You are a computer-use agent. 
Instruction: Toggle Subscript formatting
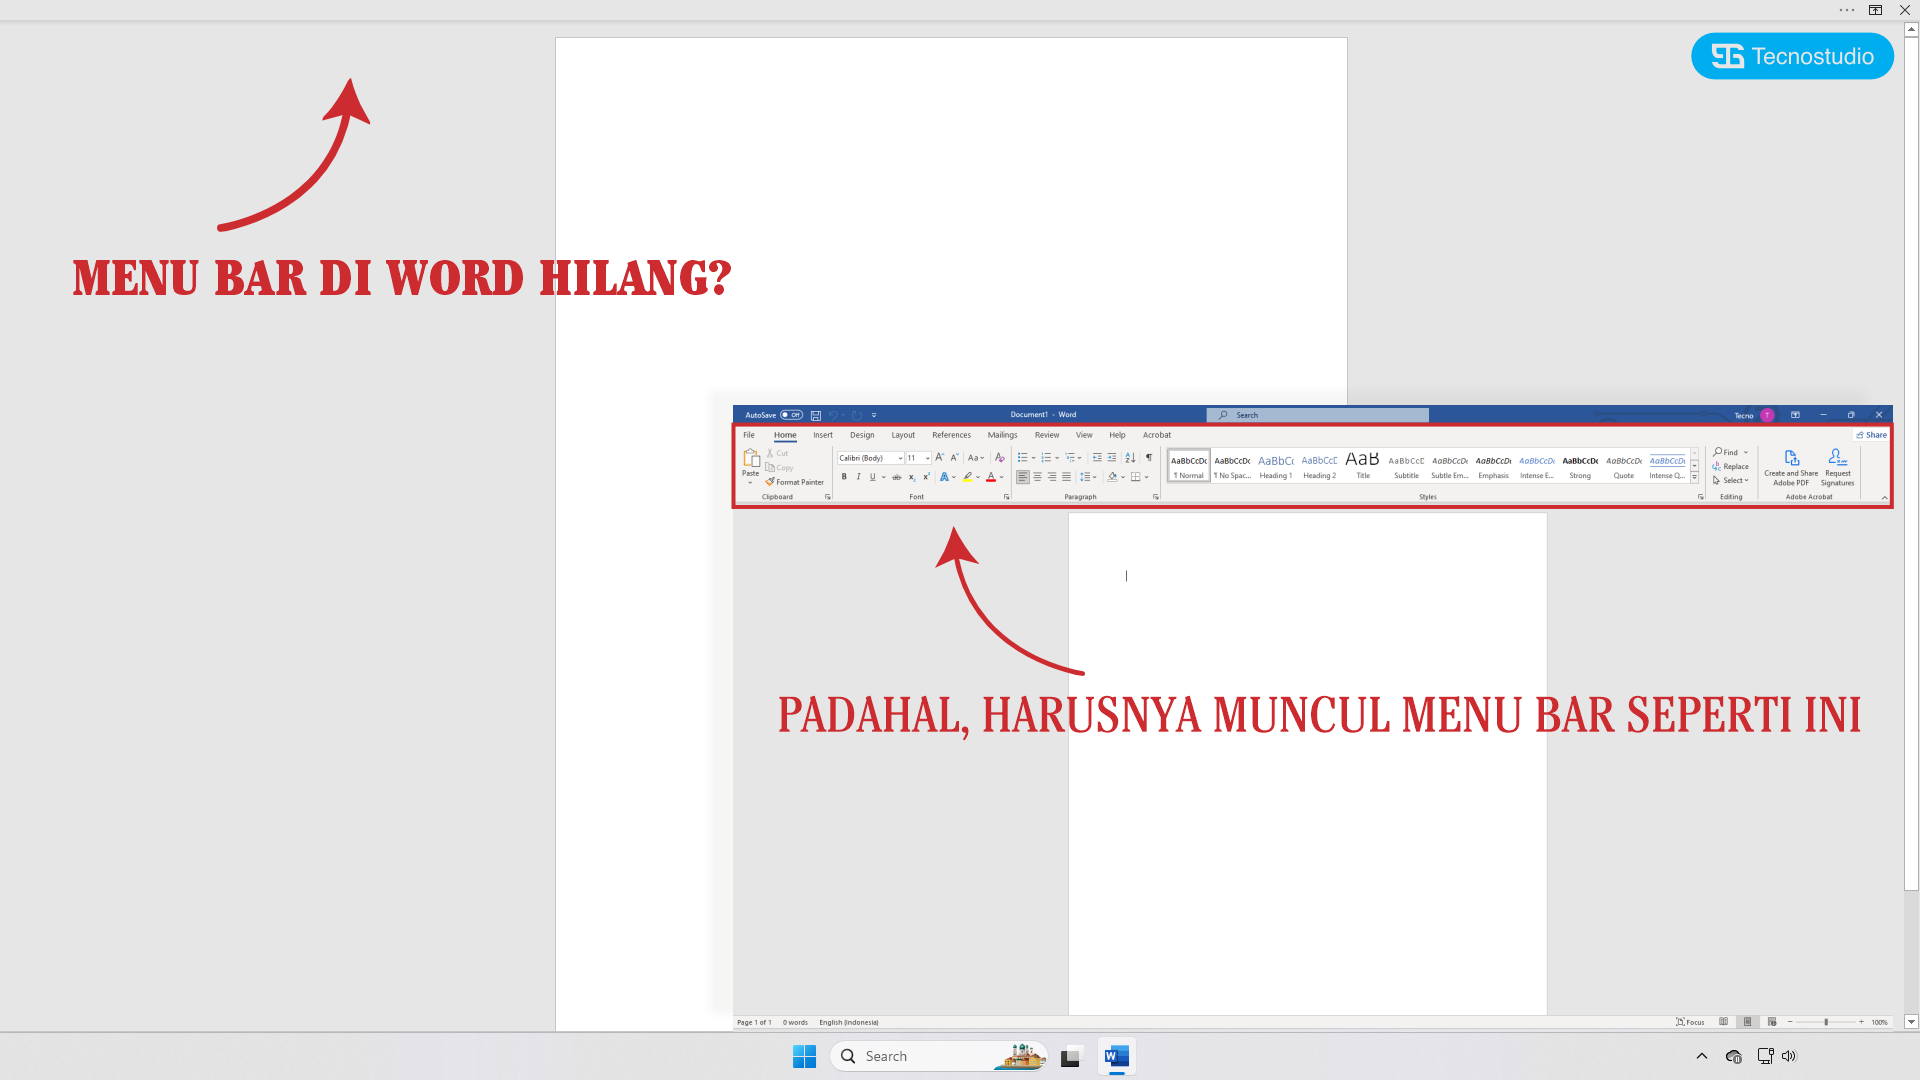pos(912,477)
